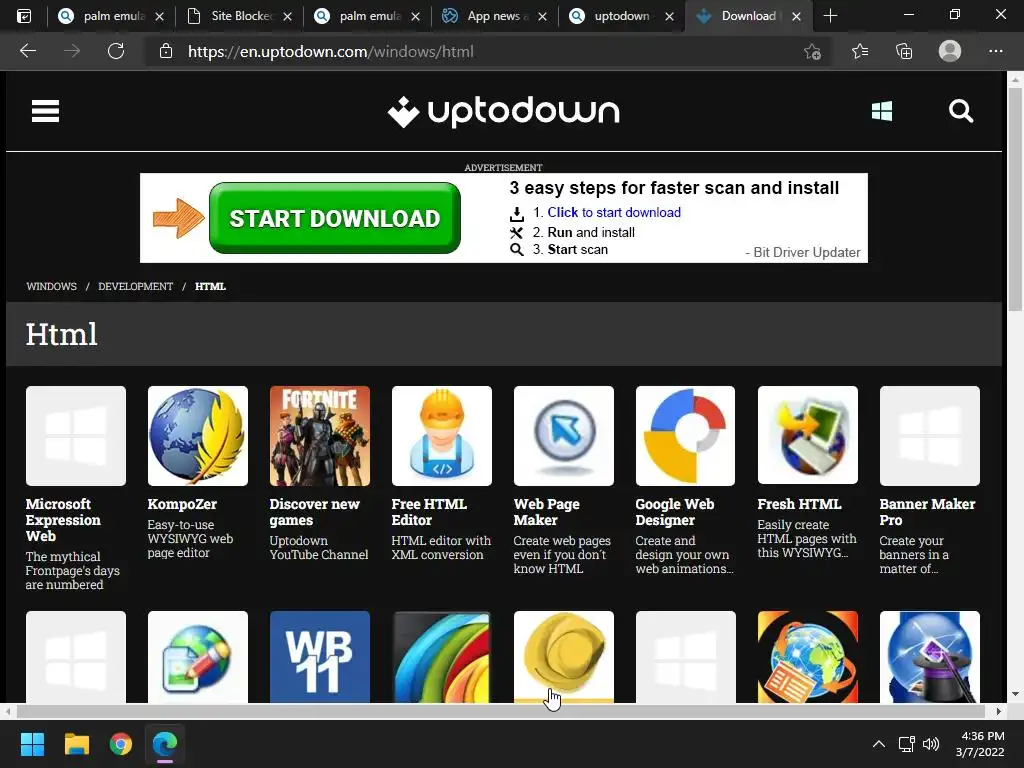Click the browser forward arrow
This screenshot has width=1024, height=768.
pyautogui.click(x=72, y=51)
